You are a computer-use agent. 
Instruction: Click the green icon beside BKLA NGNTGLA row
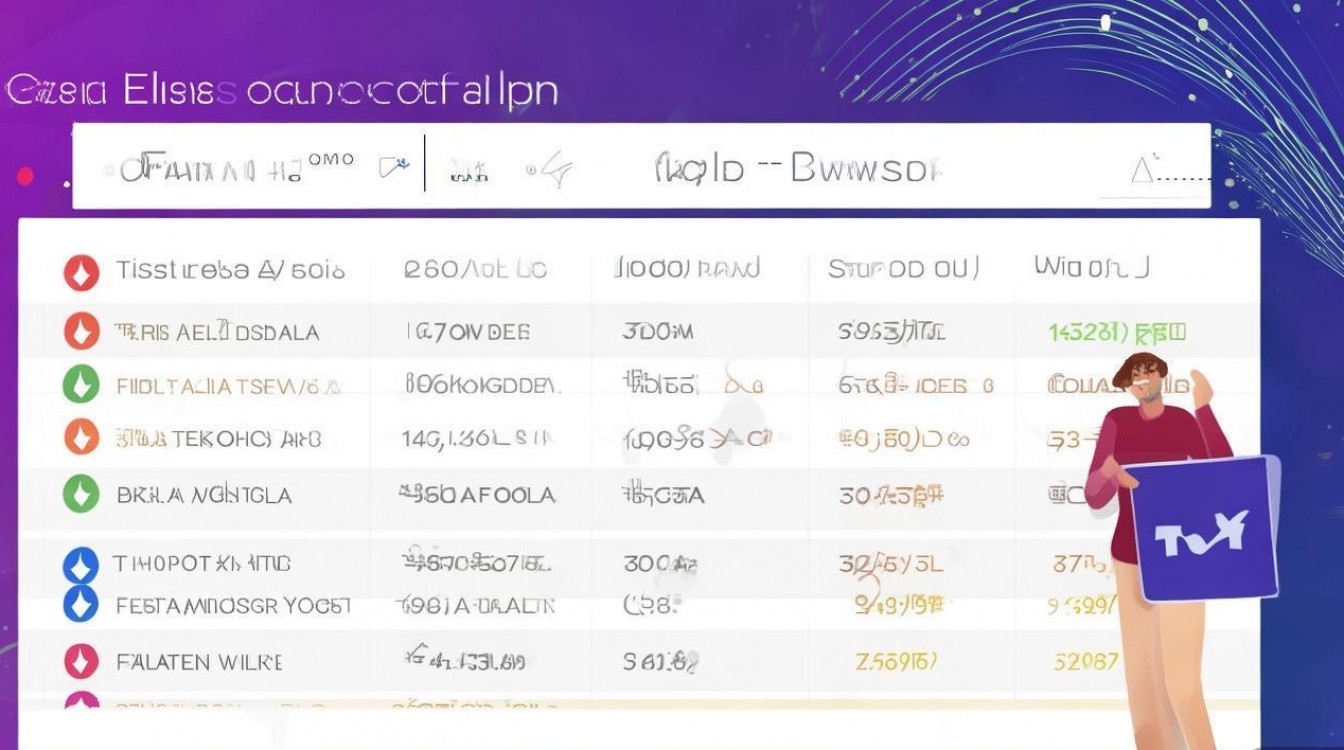(81, 494)
